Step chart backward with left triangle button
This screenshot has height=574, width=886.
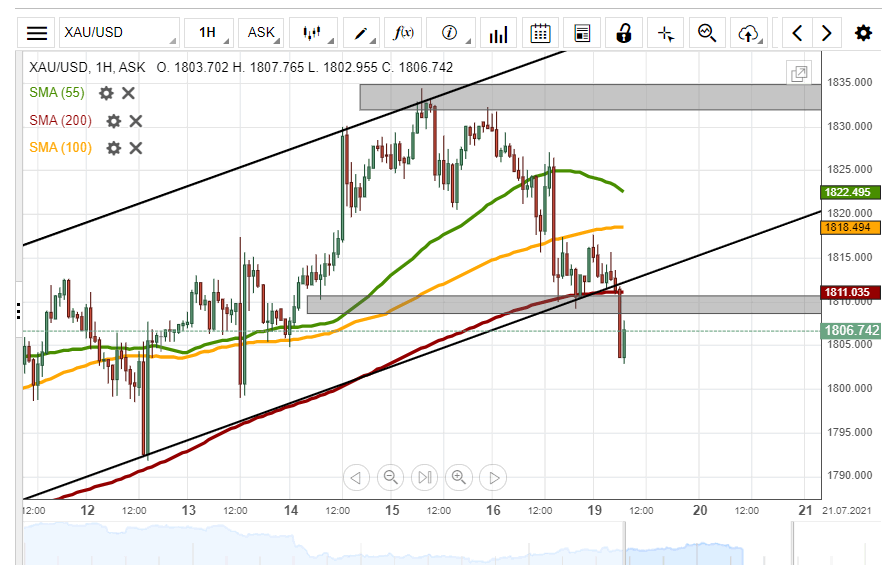pyautogui.click(x=356, y=478)
